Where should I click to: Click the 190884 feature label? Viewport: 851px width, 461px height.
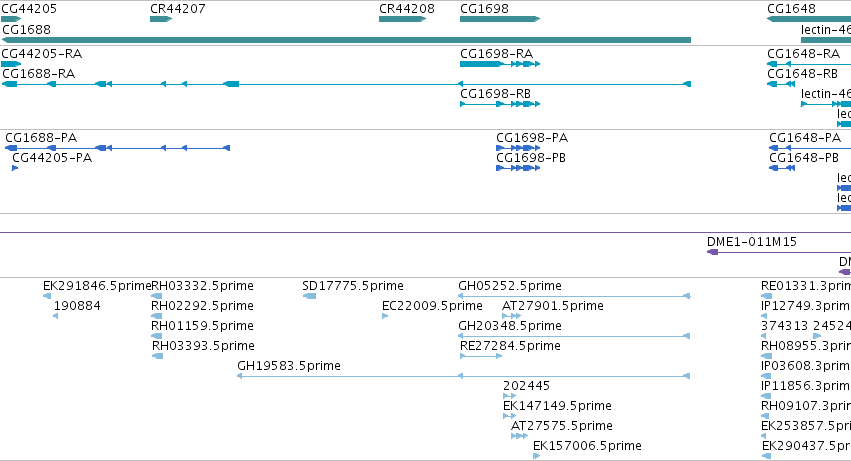(77, 306)
